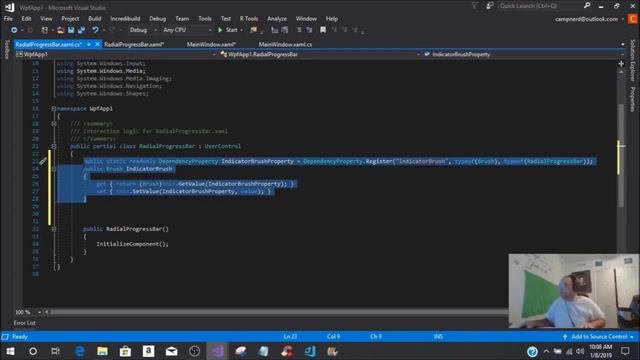640x360 pixels.
Task: Open the Debug menu
Action: (x=158, y=19)
